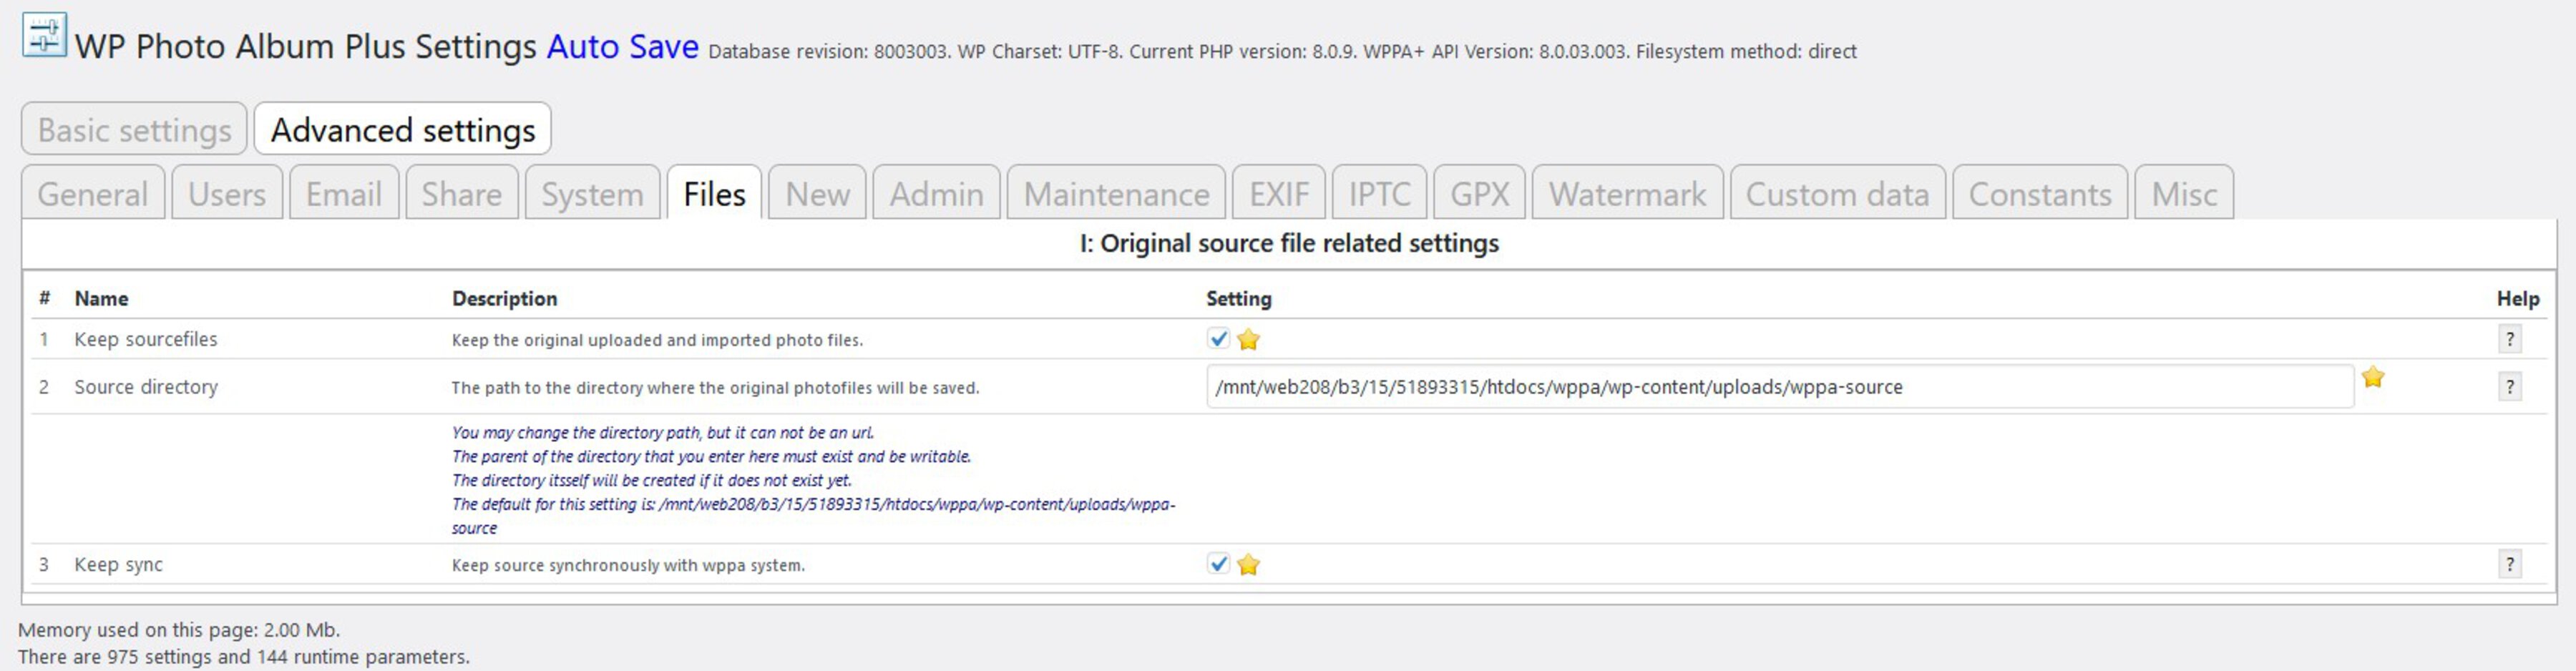Go to the Watermark tab
This screenshot has width=2576, height=671.
tap(1627, 193)
